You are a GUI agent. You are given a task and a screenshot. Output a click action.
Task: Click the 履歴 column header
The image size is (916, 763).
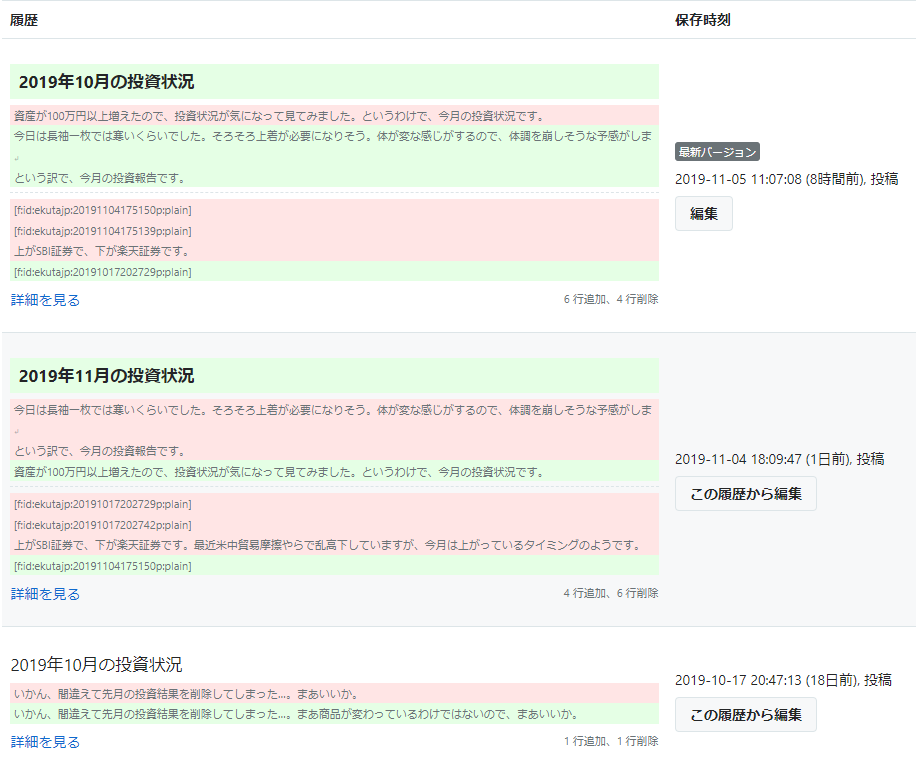click(x=24, y=20)
